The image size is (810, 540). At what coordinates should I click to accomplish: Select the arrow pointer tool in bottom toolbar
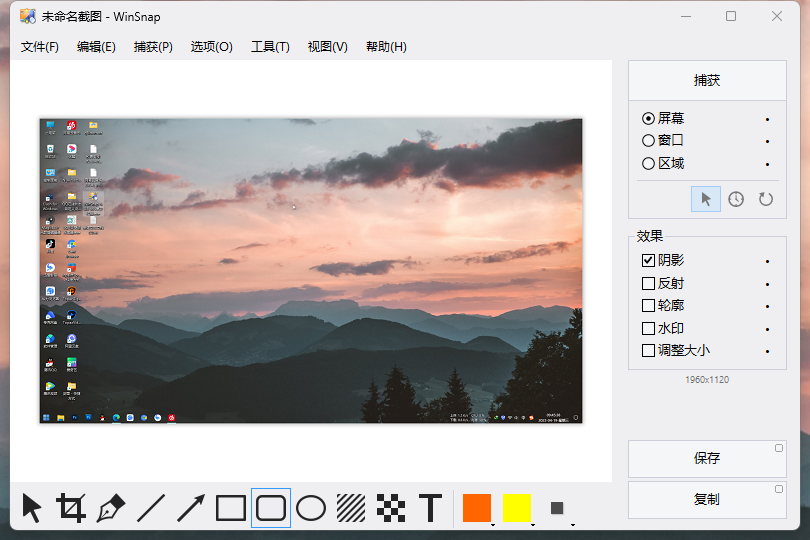[32, 508]
